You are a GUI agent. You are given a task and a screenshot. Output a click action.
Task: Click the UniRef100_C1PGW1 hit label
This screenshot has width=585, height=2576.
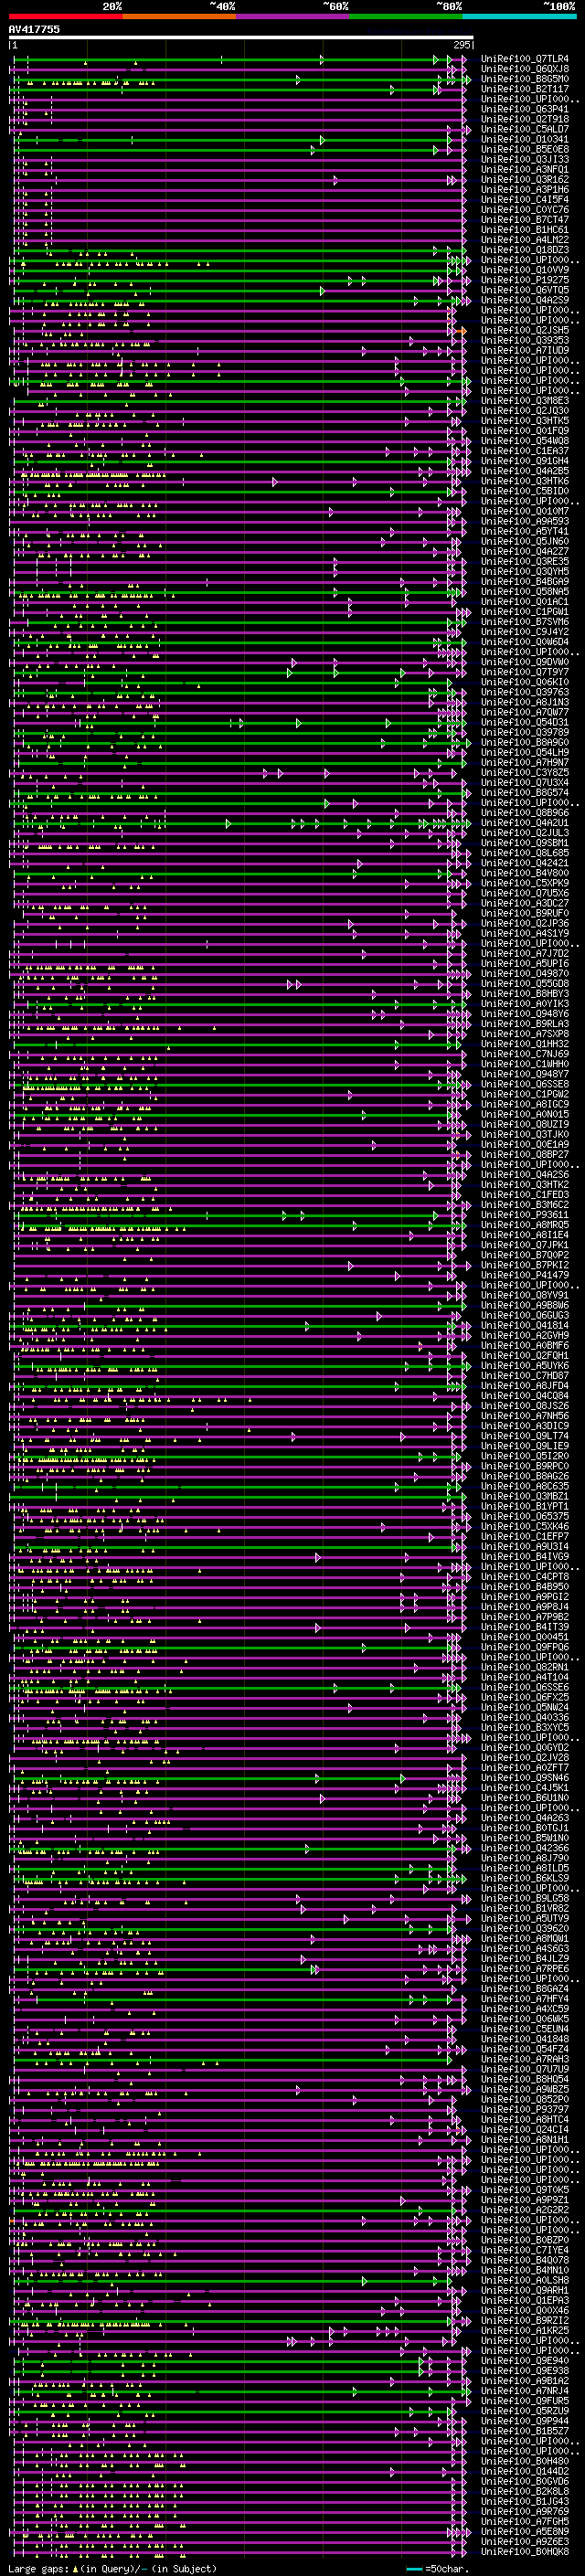coord(524,612)
